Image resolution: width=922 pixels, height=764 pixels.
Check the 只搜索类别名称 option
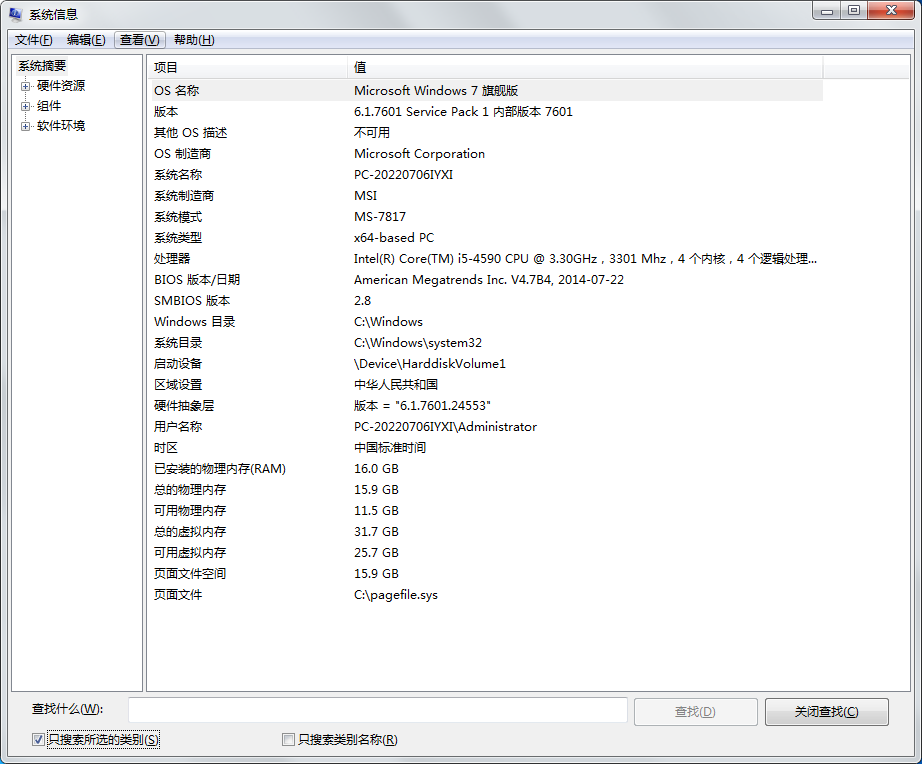click(x=289, y=739)
